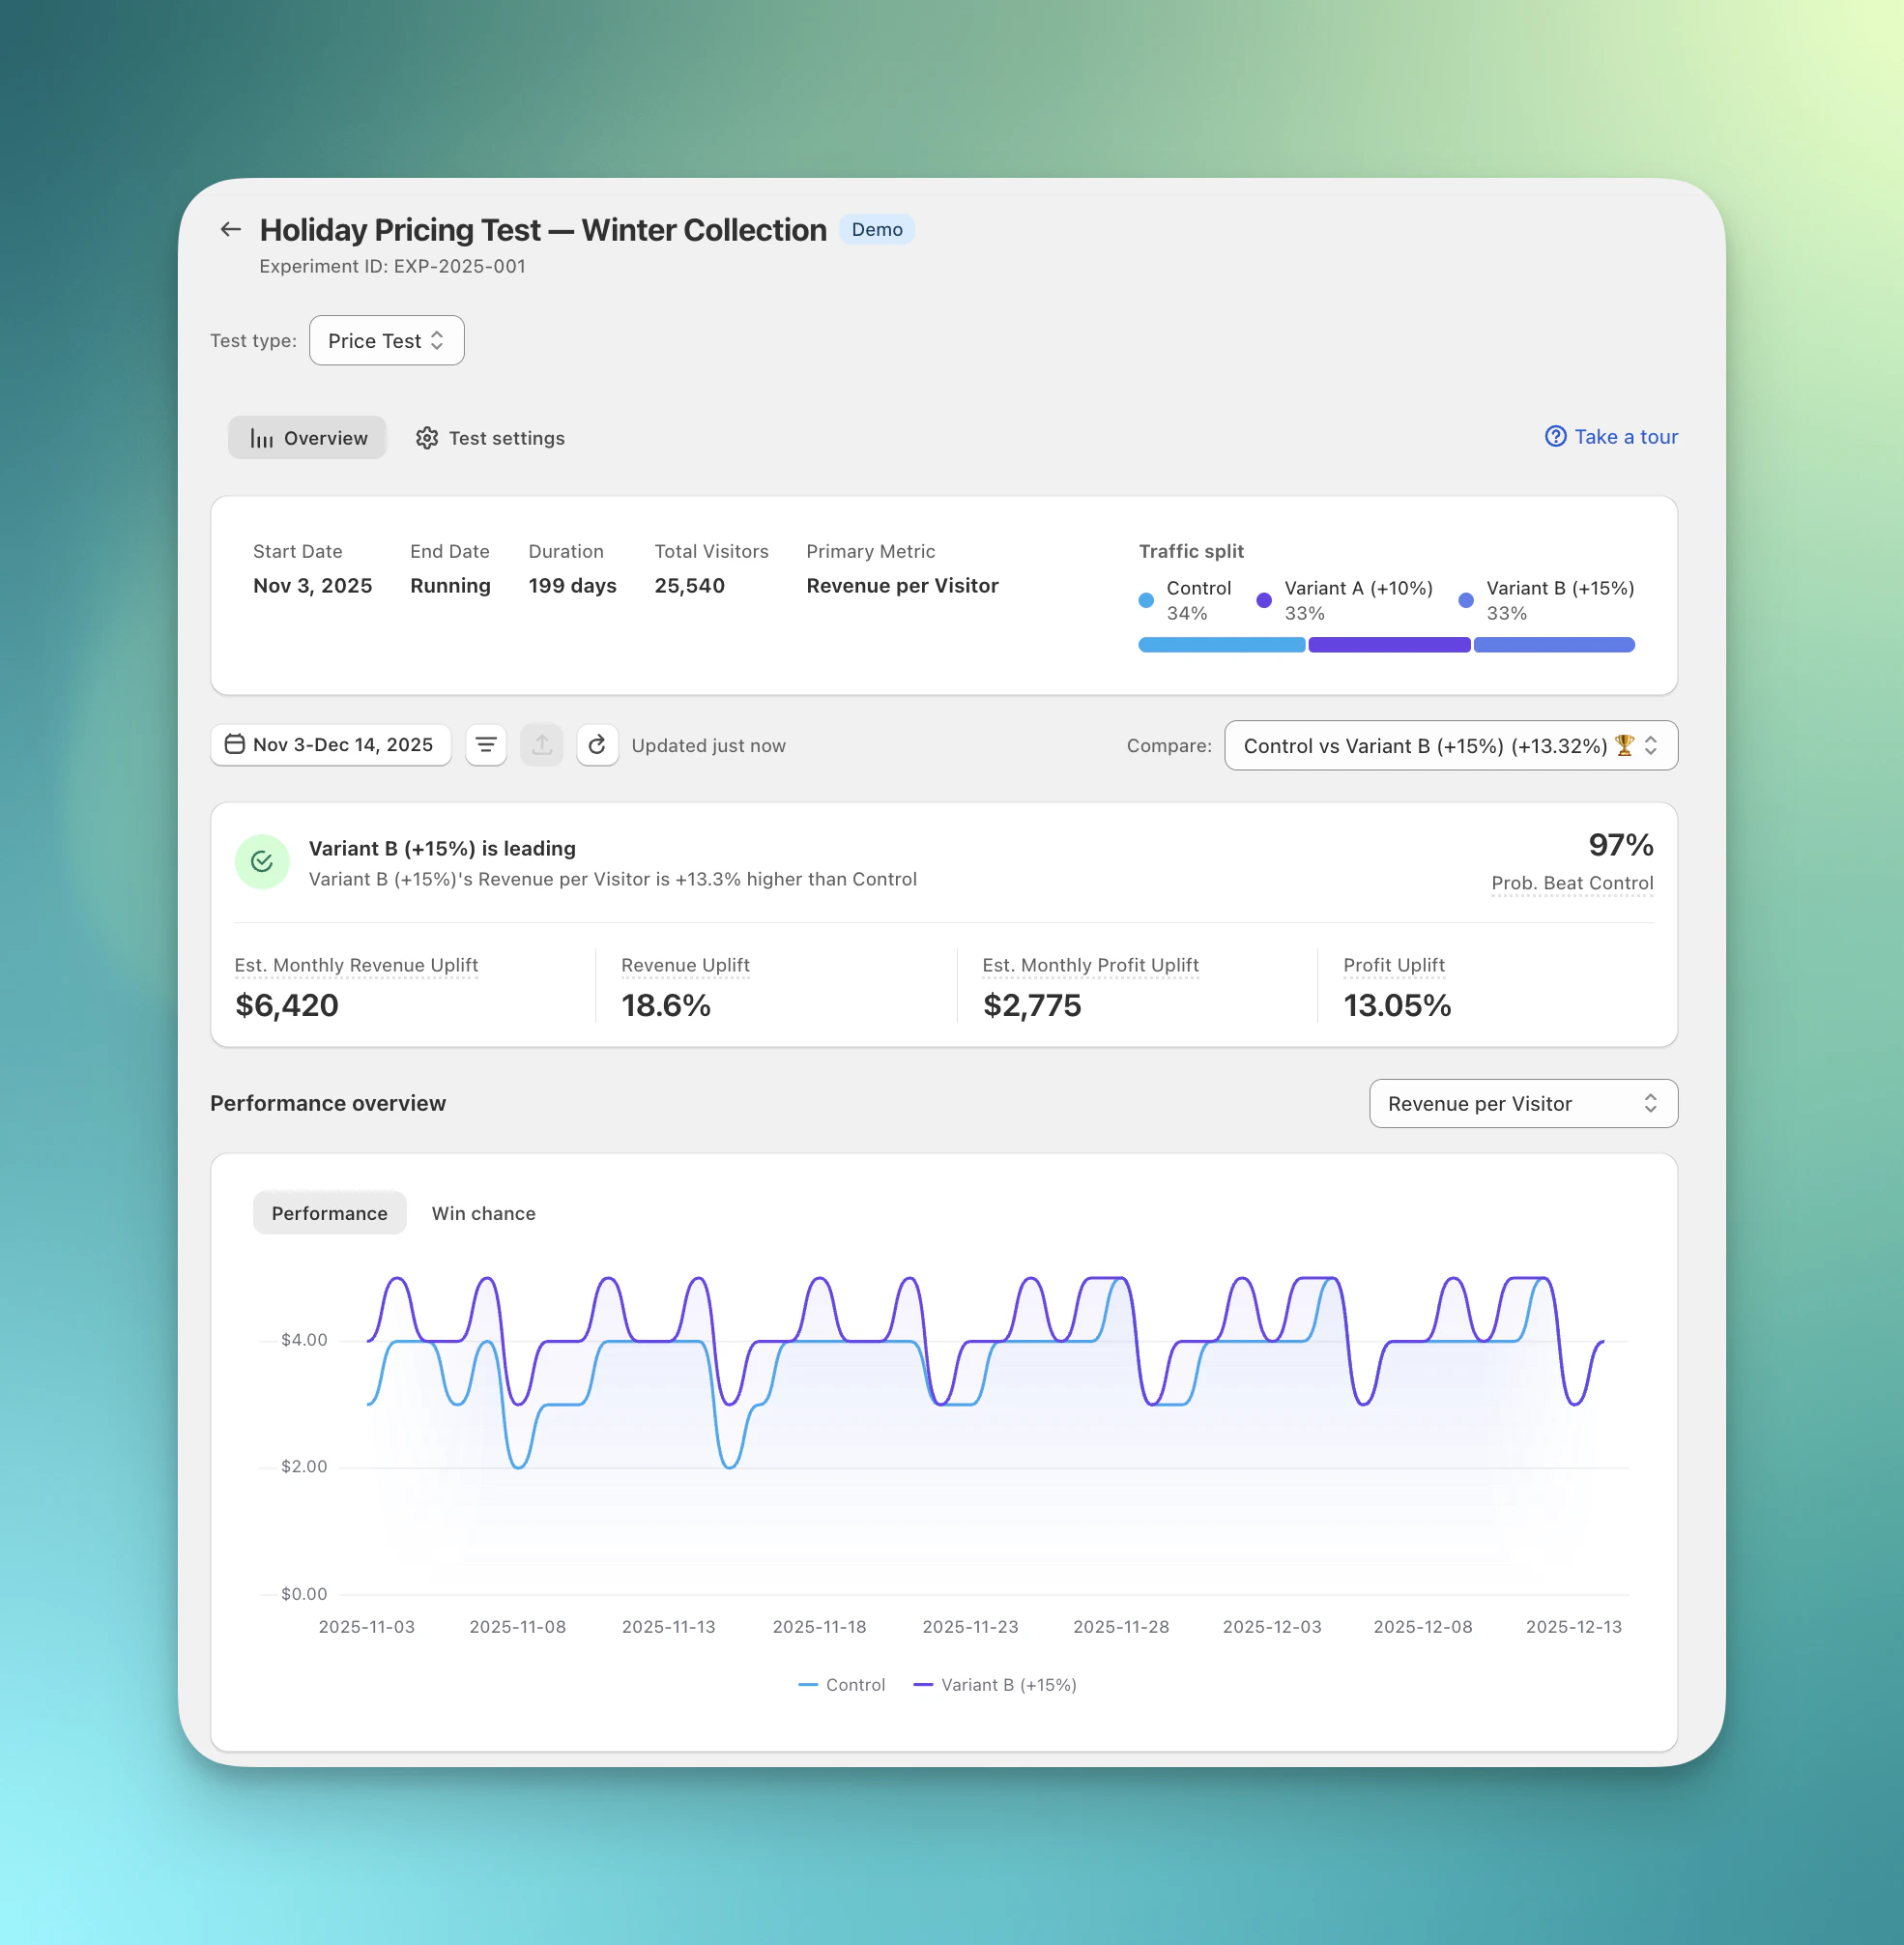
Task: Click the Performance overview heading
Action: (x=328, y=1103)
